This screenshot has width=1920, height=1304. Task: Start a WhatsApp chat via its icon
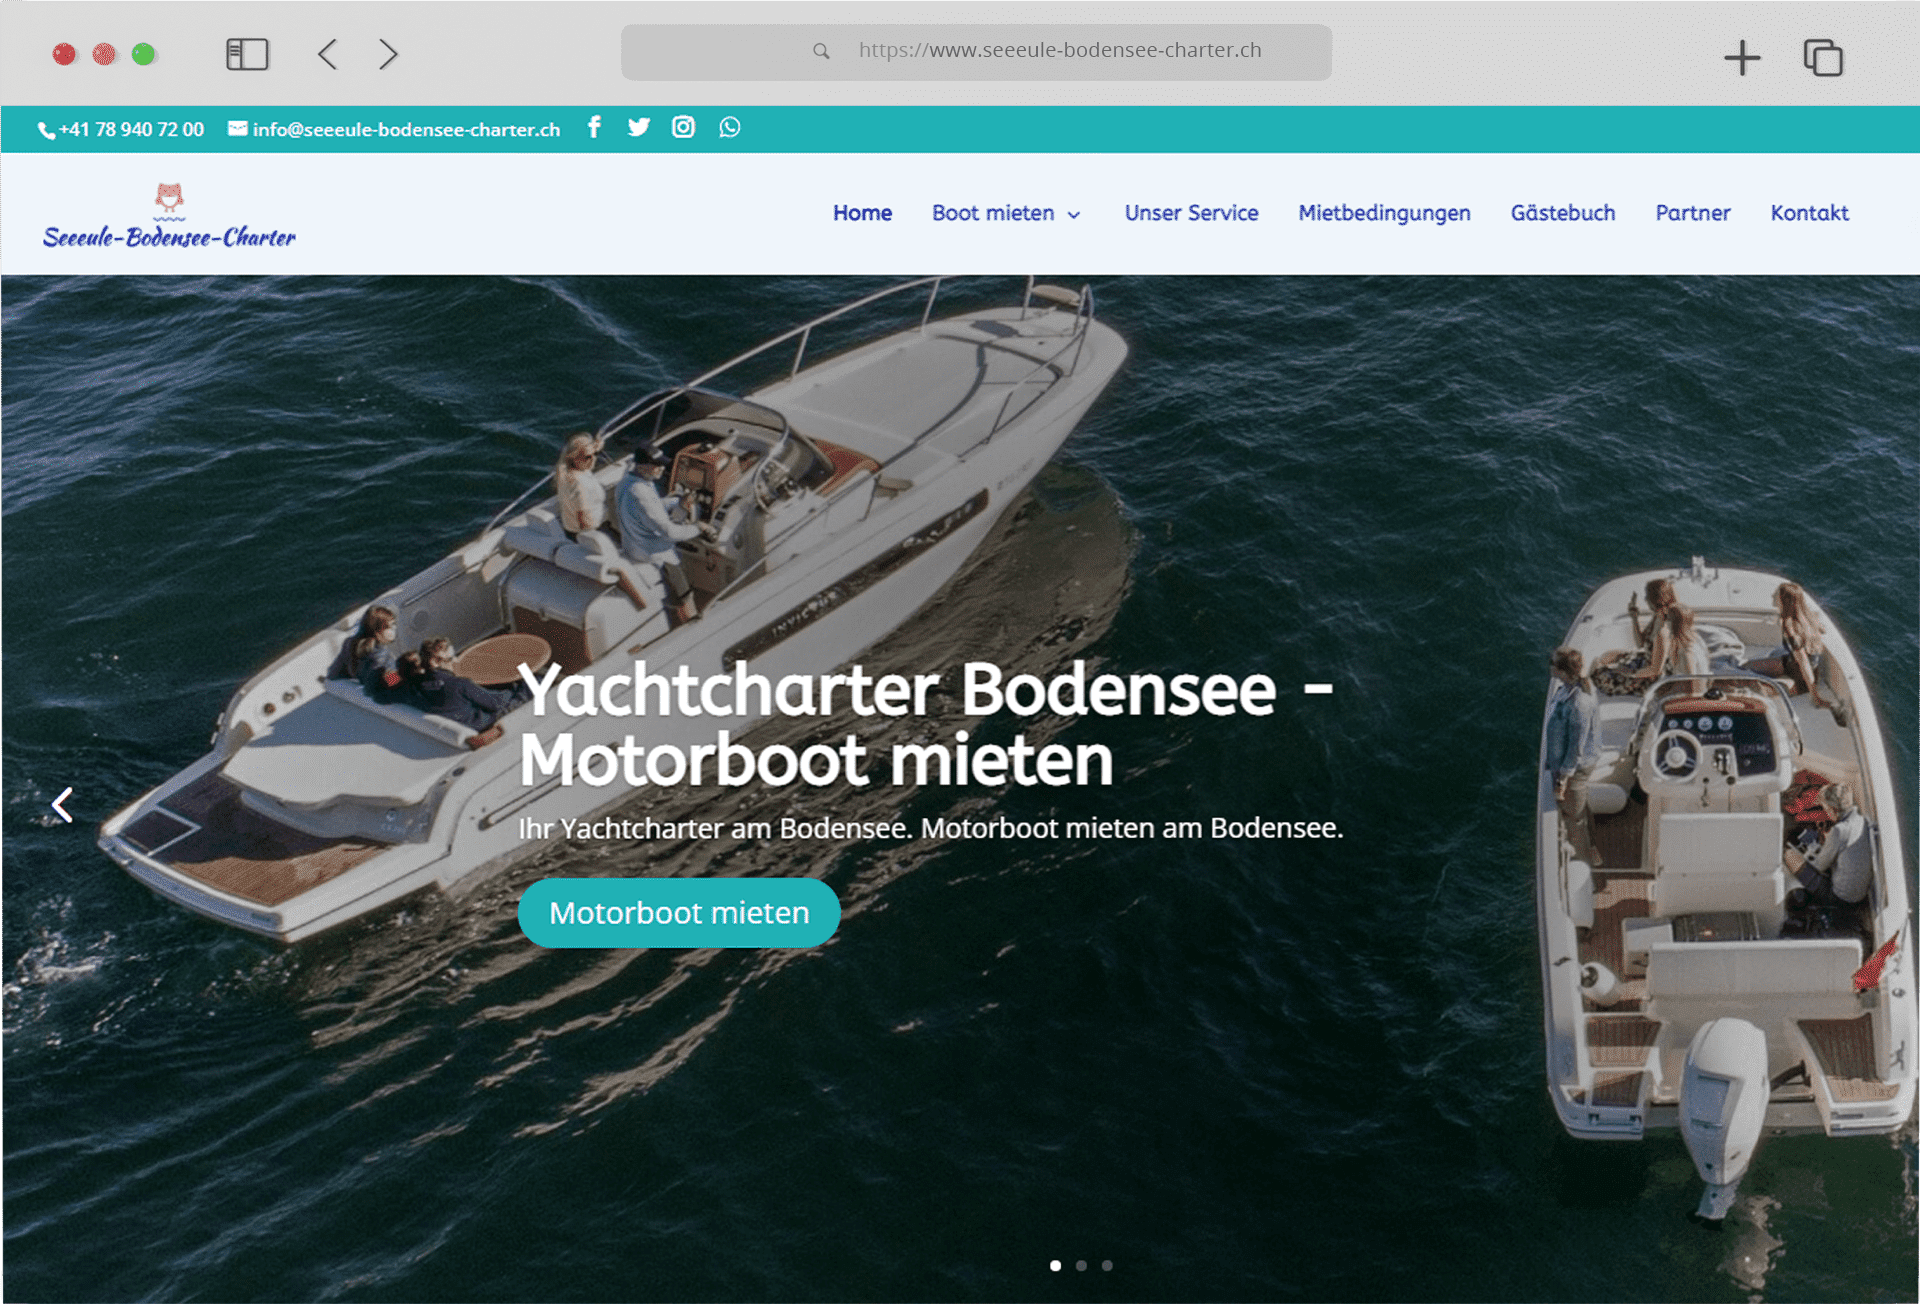point(729,127)
